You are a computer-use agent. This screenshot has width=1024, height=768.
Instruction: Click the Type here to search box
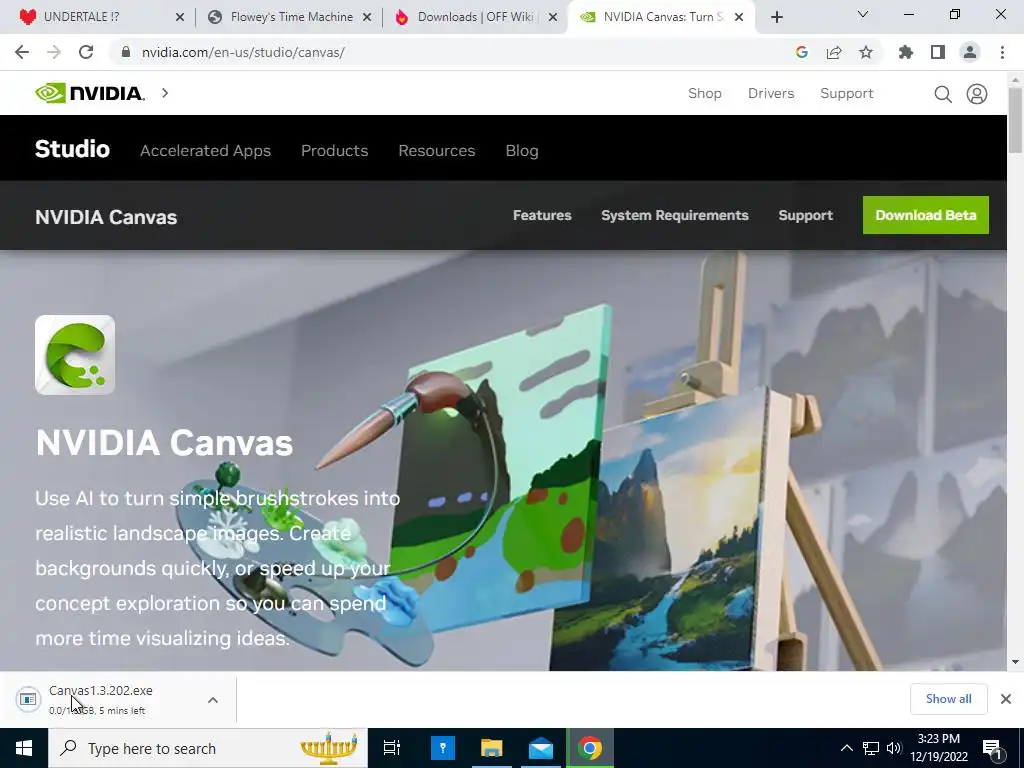pos(208,748)
